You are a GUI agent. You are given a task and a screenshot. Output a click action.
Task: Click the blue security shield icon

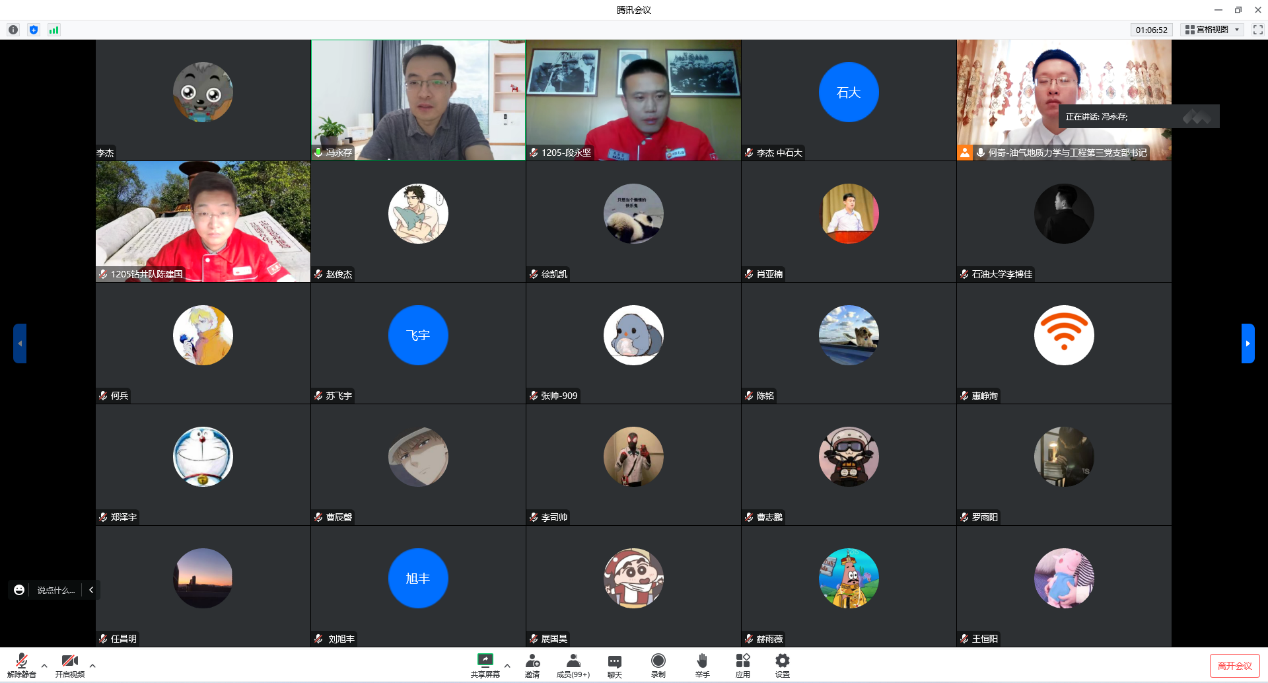pos(33,30)
